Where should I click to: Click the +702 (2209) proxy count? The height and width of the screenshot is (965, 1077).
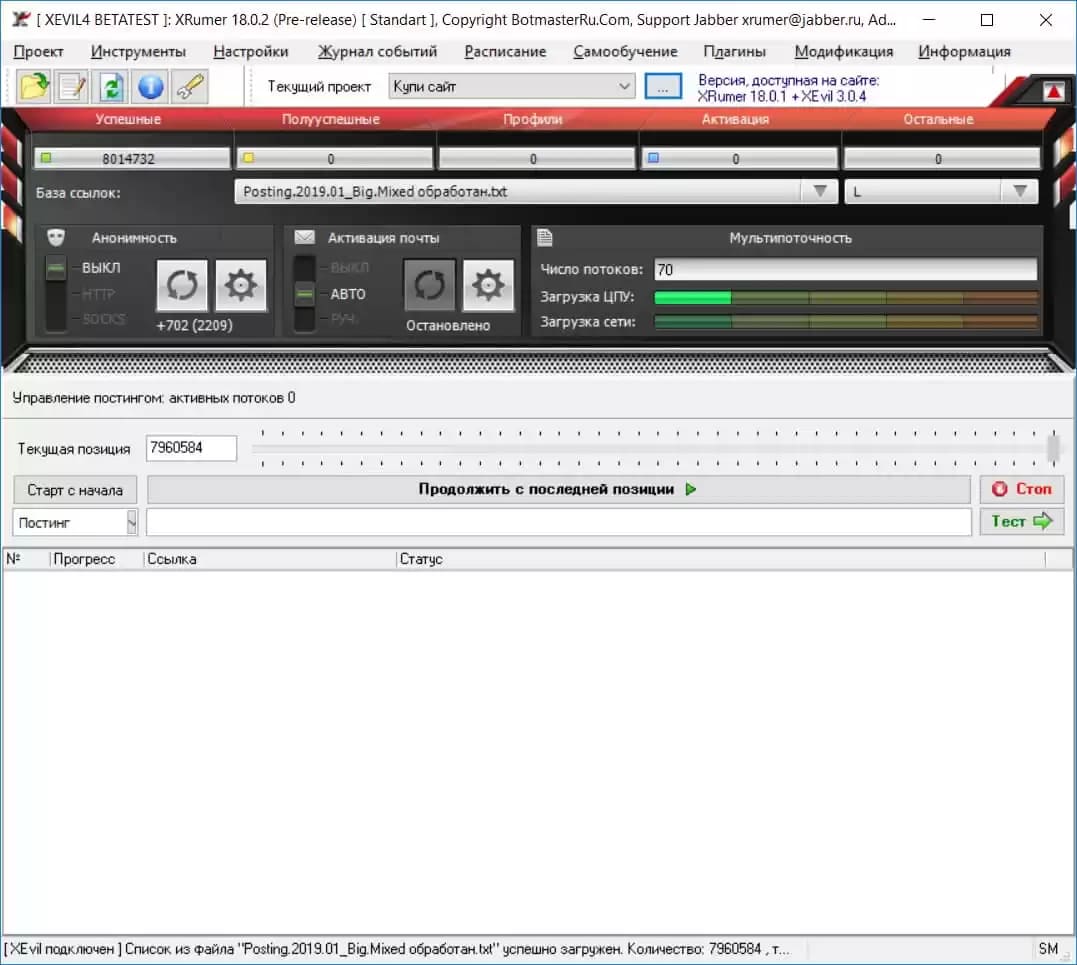click(x=194, y=325)
